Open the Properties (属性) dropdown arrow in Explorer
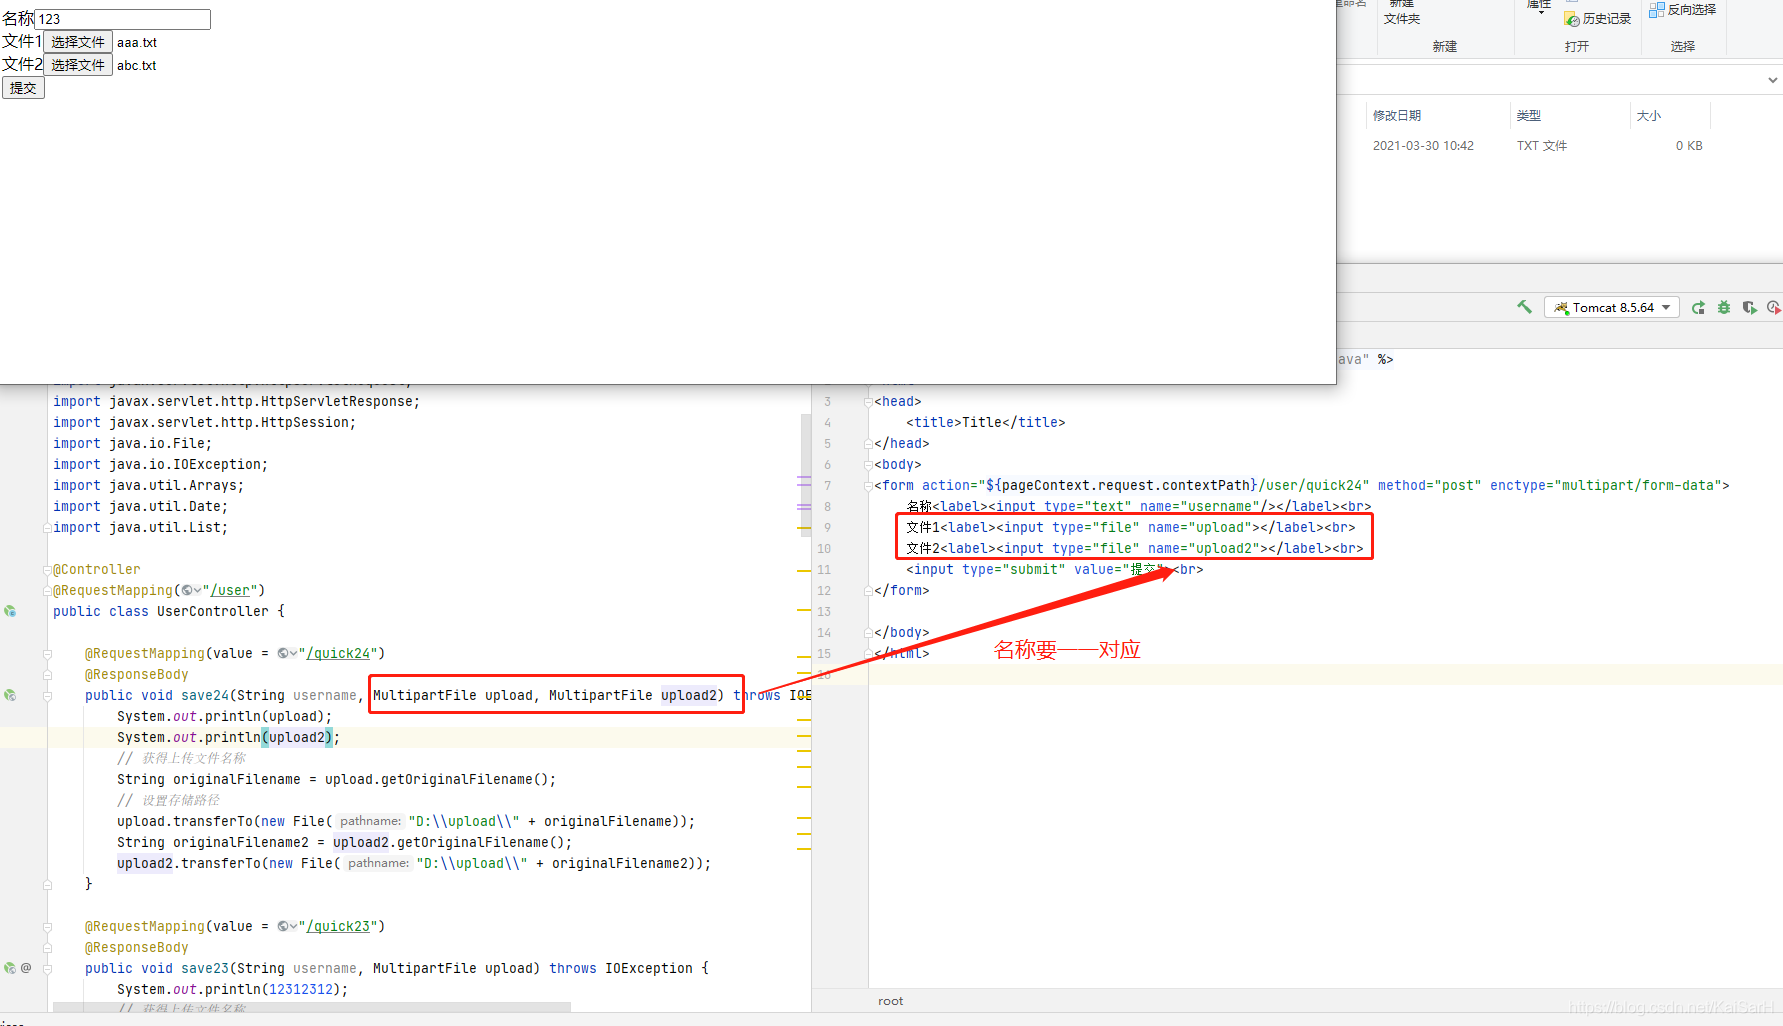Image resolution: width=1783 pixels, height=1026 pixels. click(1542, 12)
